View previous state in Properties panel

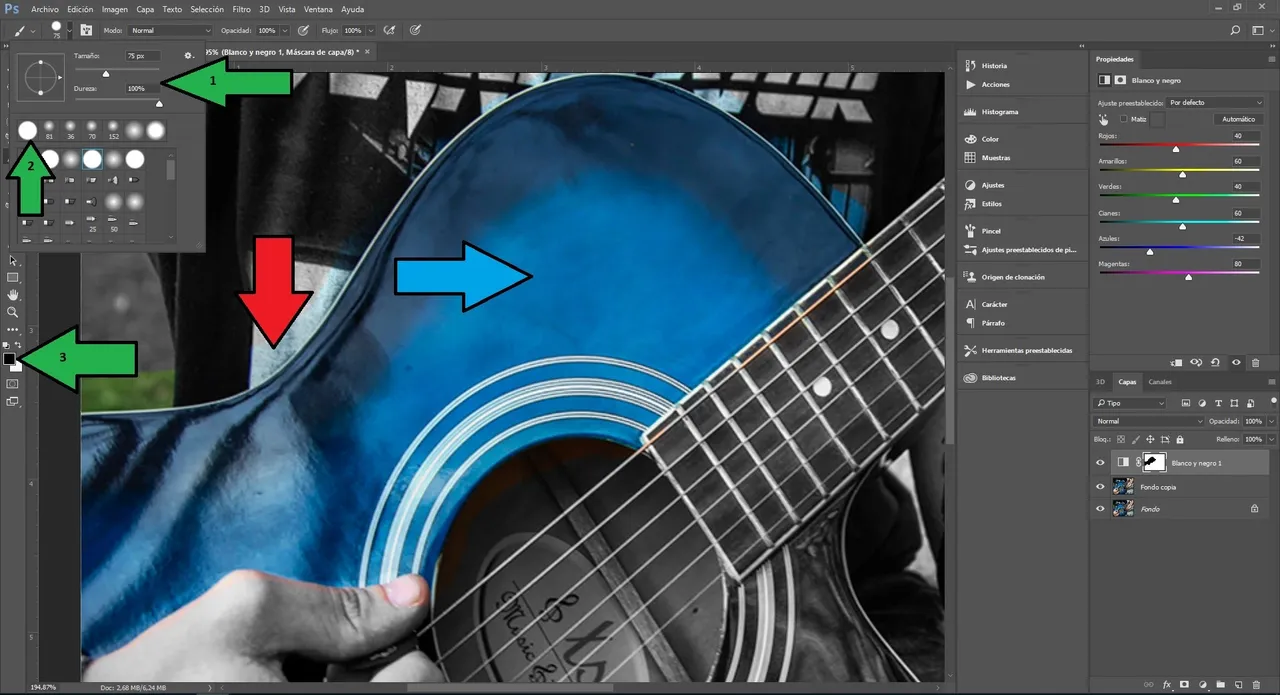tap(1195, 362)
